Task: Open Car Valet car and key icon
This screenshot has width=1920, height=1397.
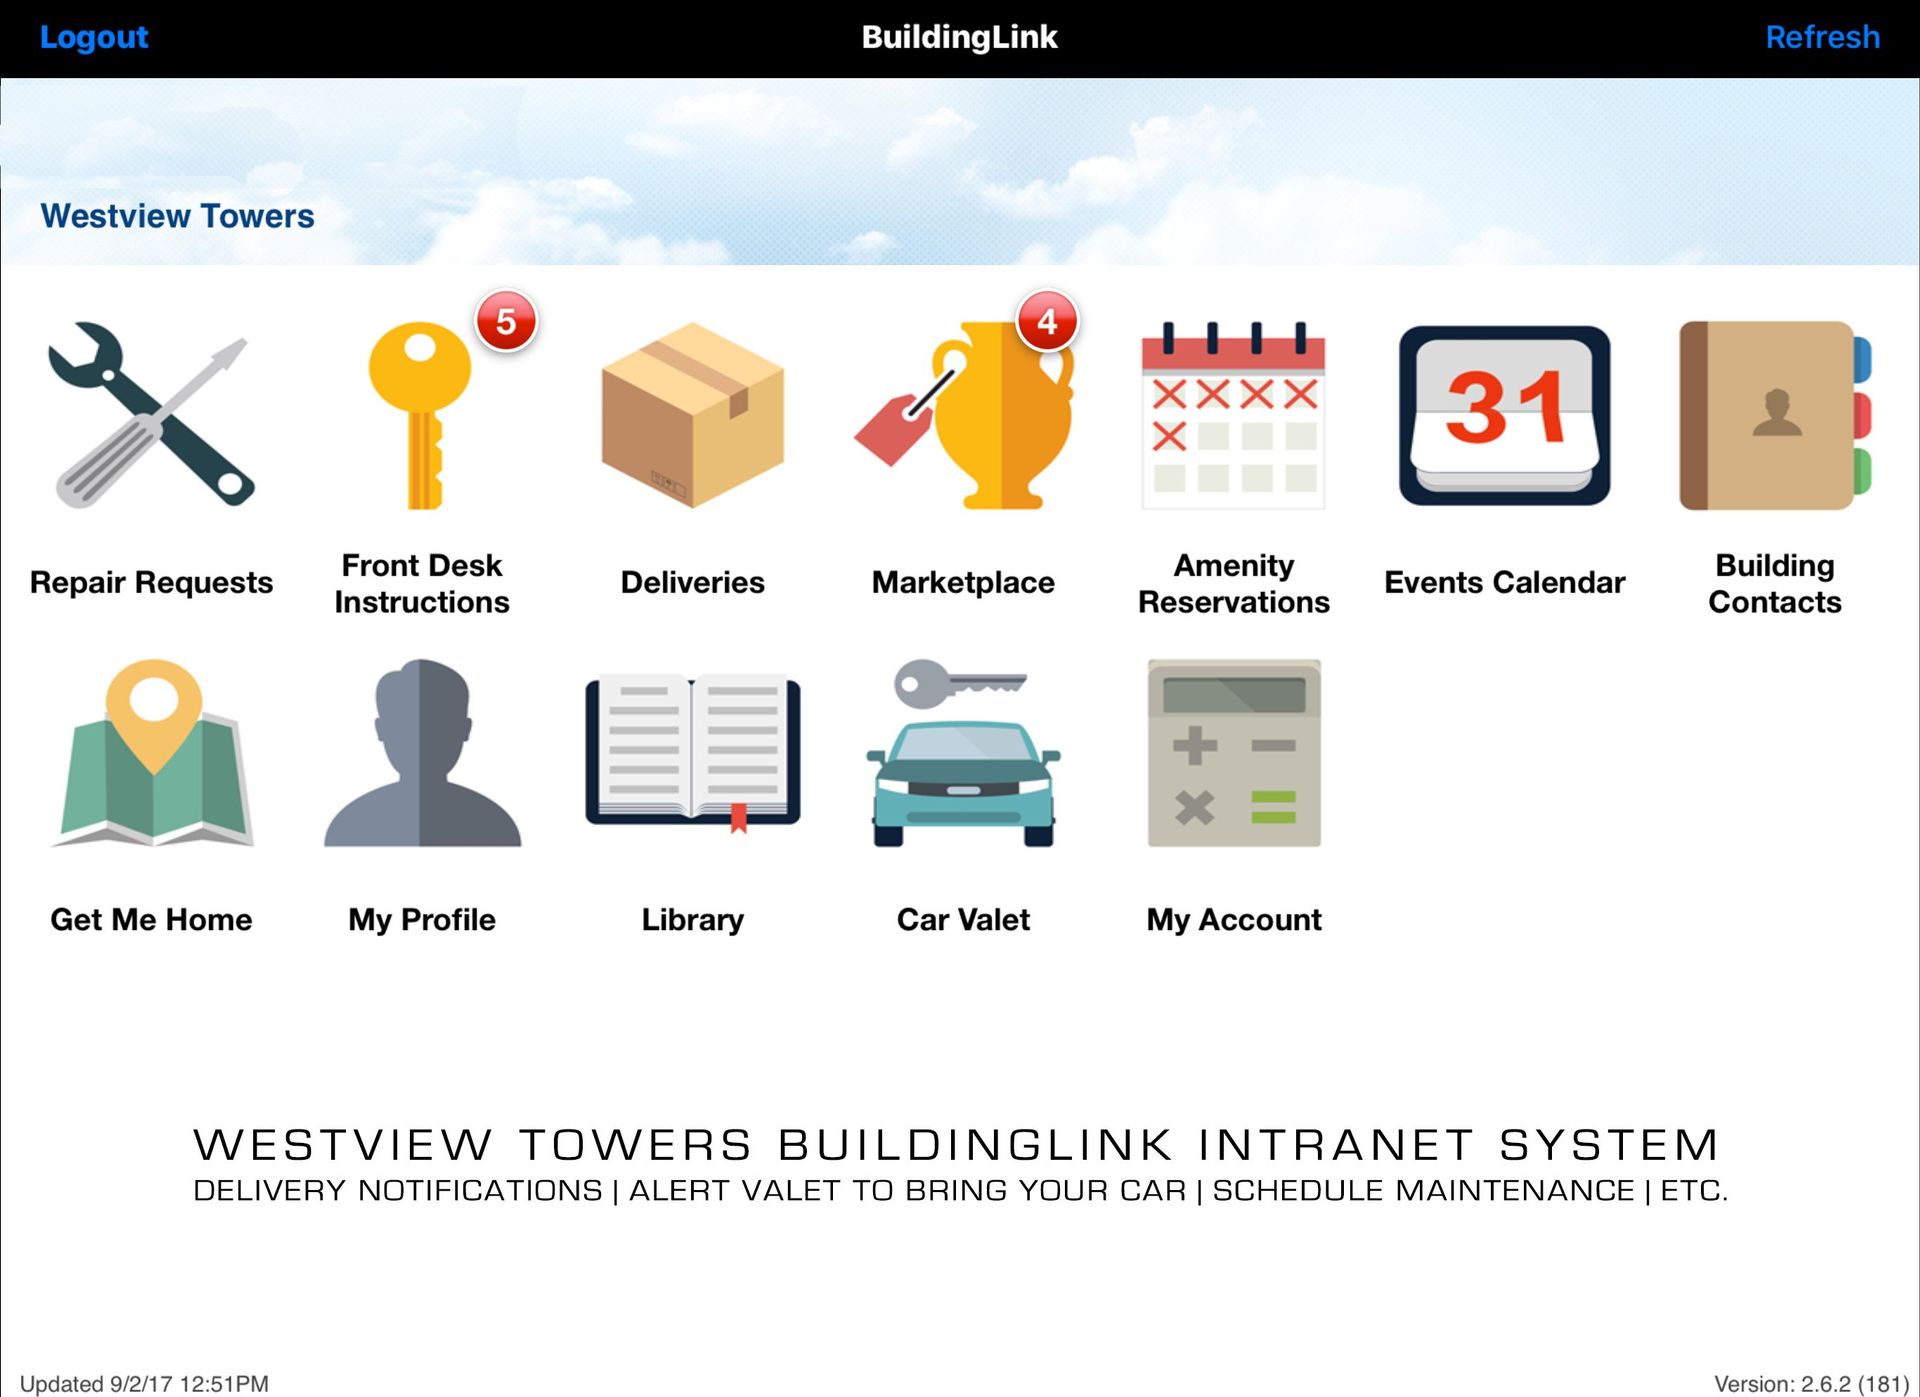Action: (963, 753)
